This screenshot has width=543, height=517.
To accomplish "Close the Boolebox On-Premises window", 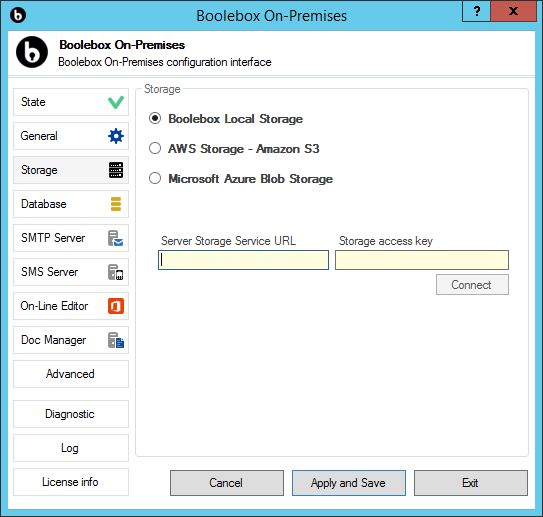I will (514, 12).
